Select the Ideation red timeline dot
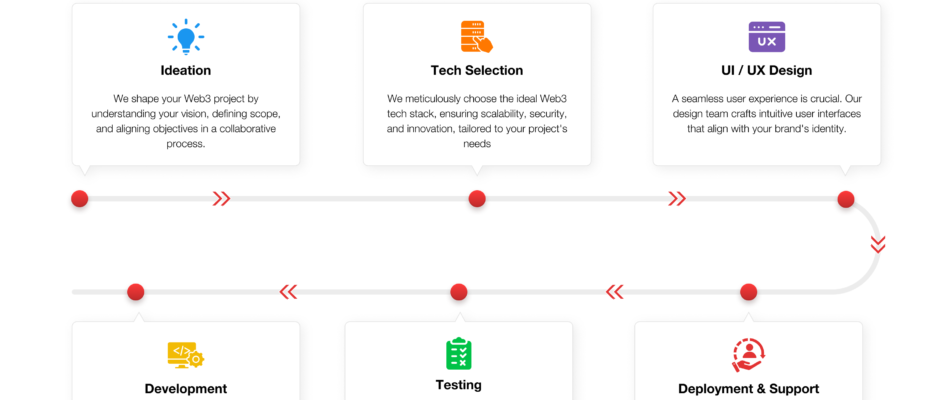The height and width of the screenshot is (400, 940). point(80,199)
